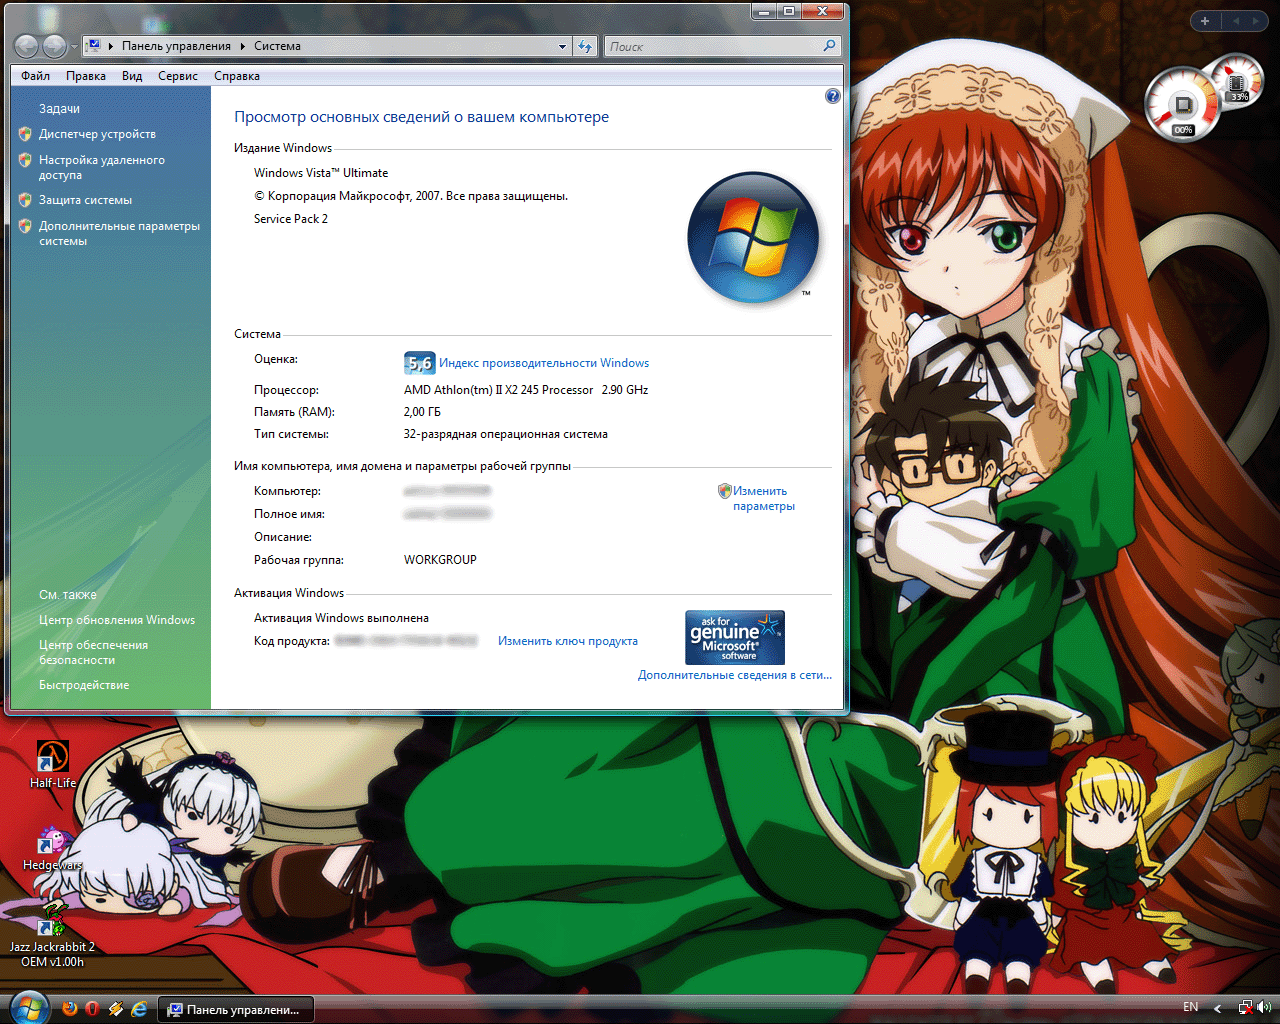Open Настройка удаленного доступа link
Viewport: 1280px width, 1024px height.
click(101, 167)
